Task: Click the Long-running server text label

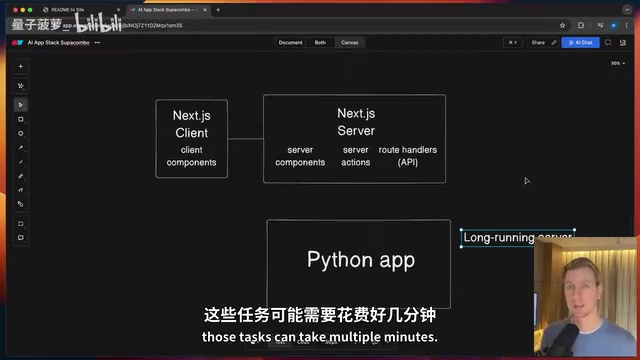Action: click(x=518, y=238)
